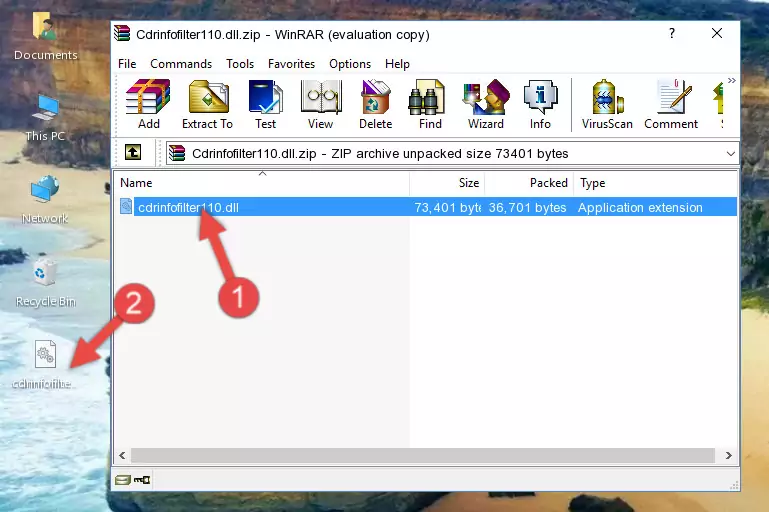769x512 pixels.
Task: Open the Commands menu
Action: pos(181,64)
